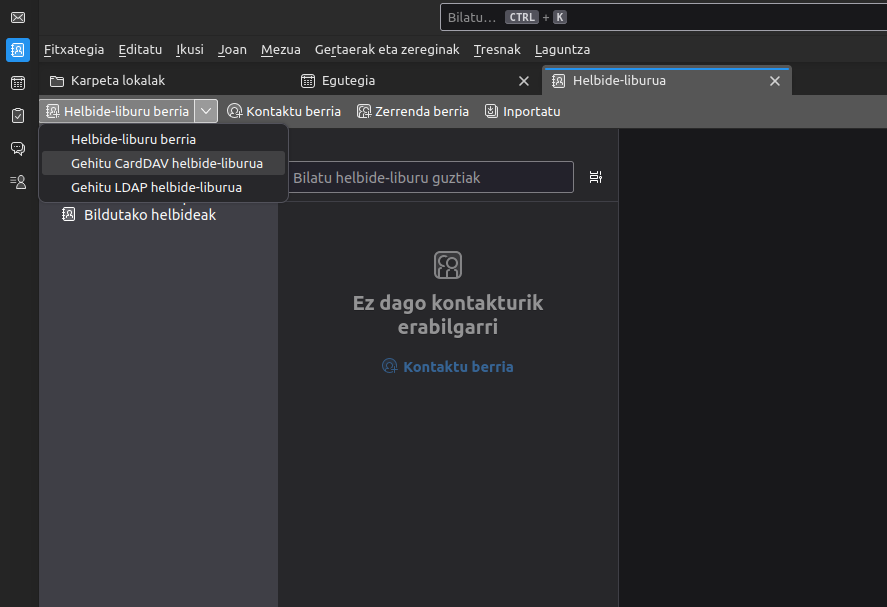Image resolution: width=887 pixels, height=607 pixels.
Task: Click the Inportatu toolbar button
Action: tap(522, 111)
